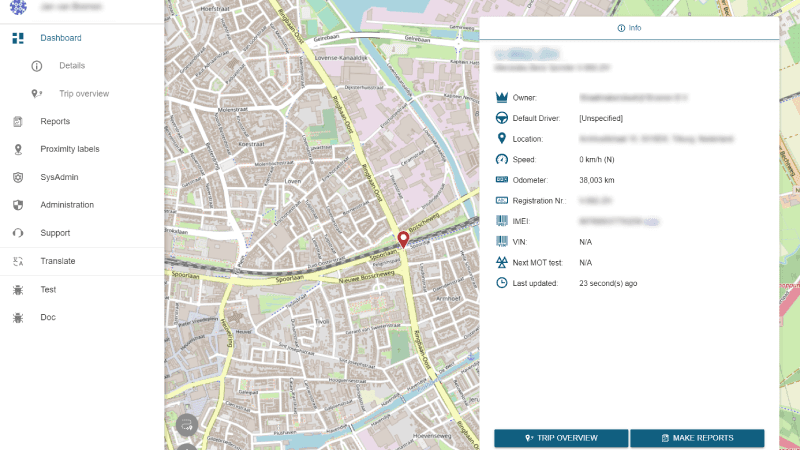Click the Default Driver steering wheel icon
The width and height of the screenshot is (800, 450).
coord(502,118)
